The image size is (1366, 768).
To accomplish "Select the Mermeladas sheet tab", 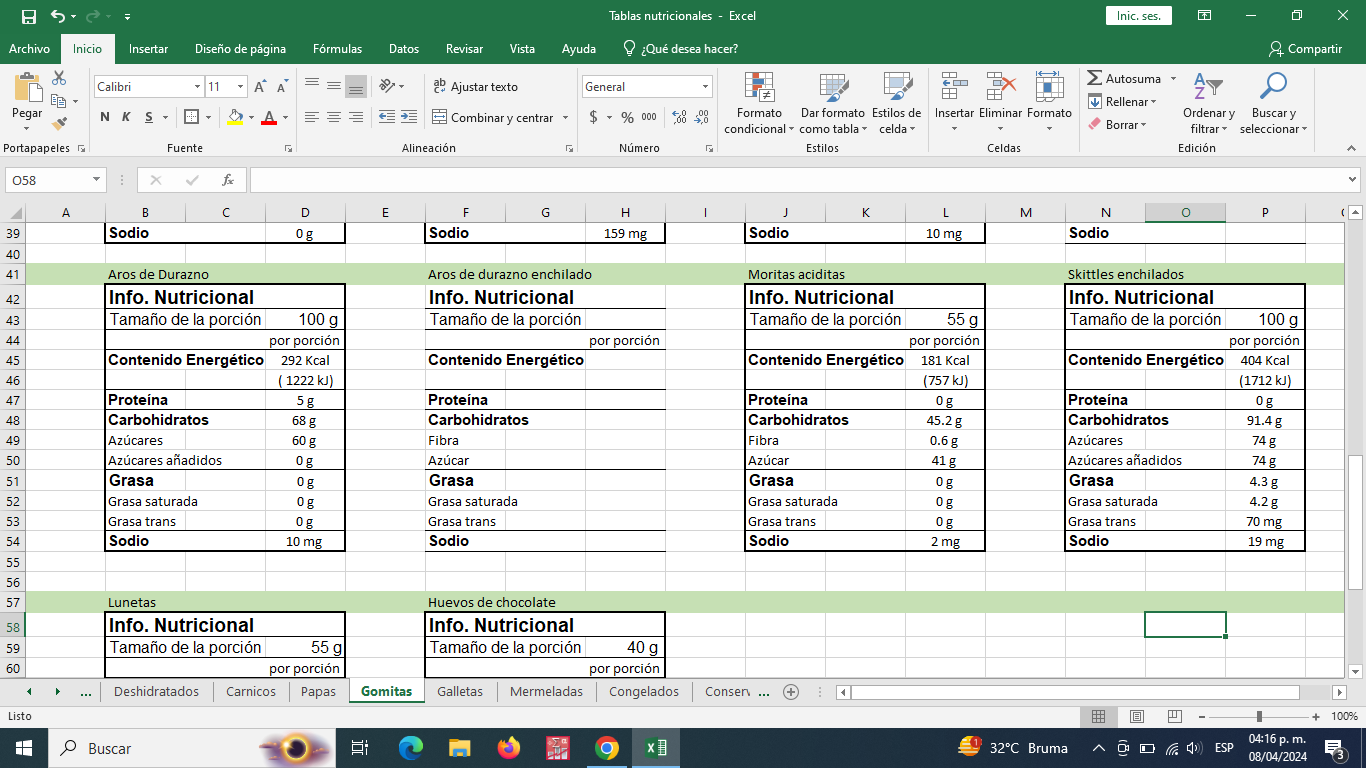I will coord(546,692).
